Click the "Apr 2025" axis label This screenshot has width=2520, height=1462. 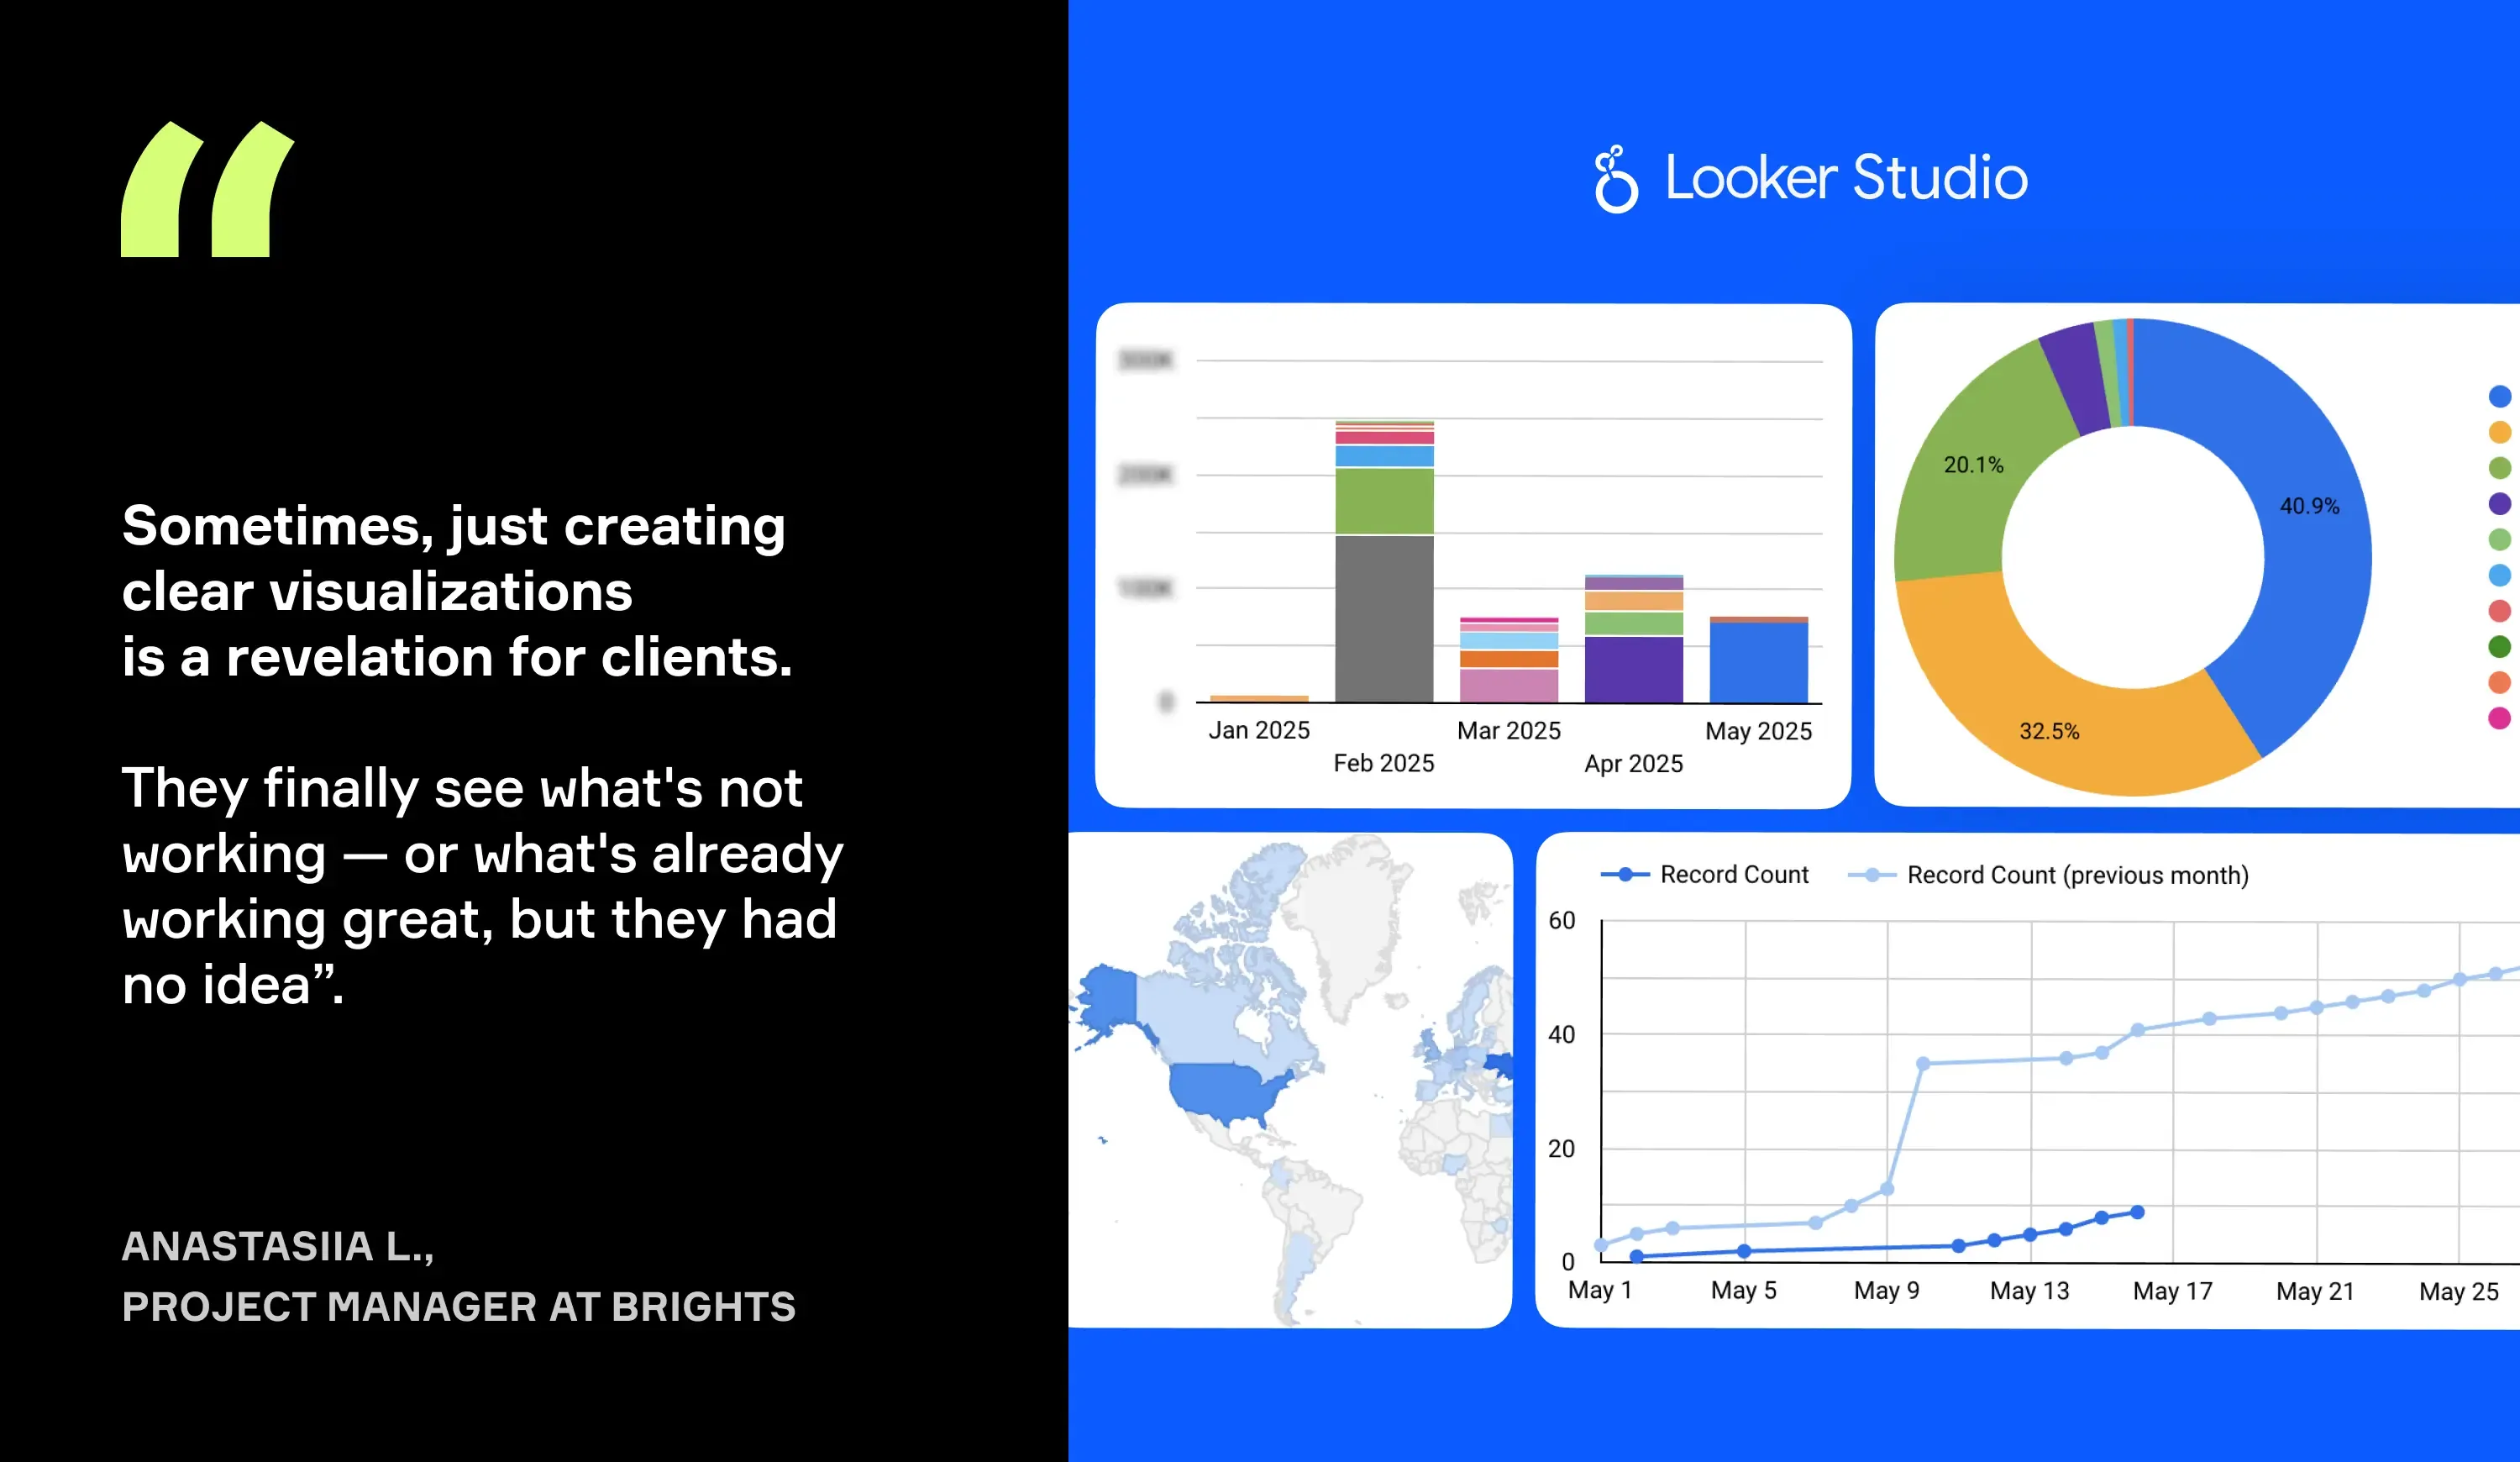(x=1634, y=764)
